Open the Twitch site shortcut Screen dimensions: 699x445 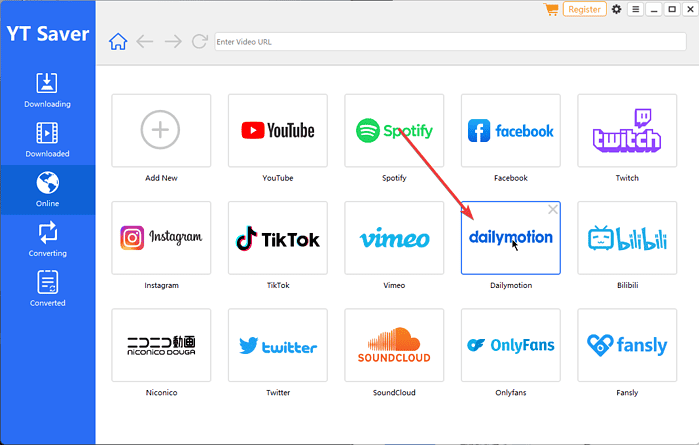627,130
